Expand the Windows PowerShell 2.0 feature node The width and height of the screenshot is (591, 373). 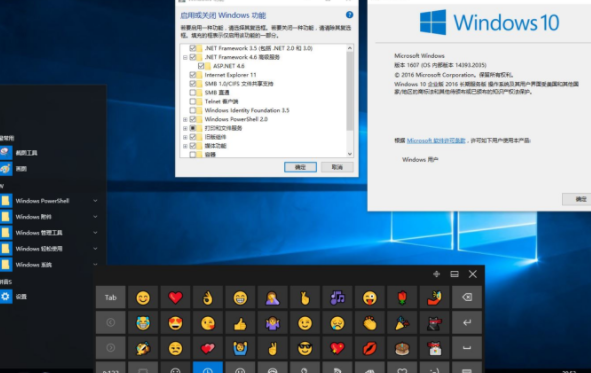pos(185,119)
